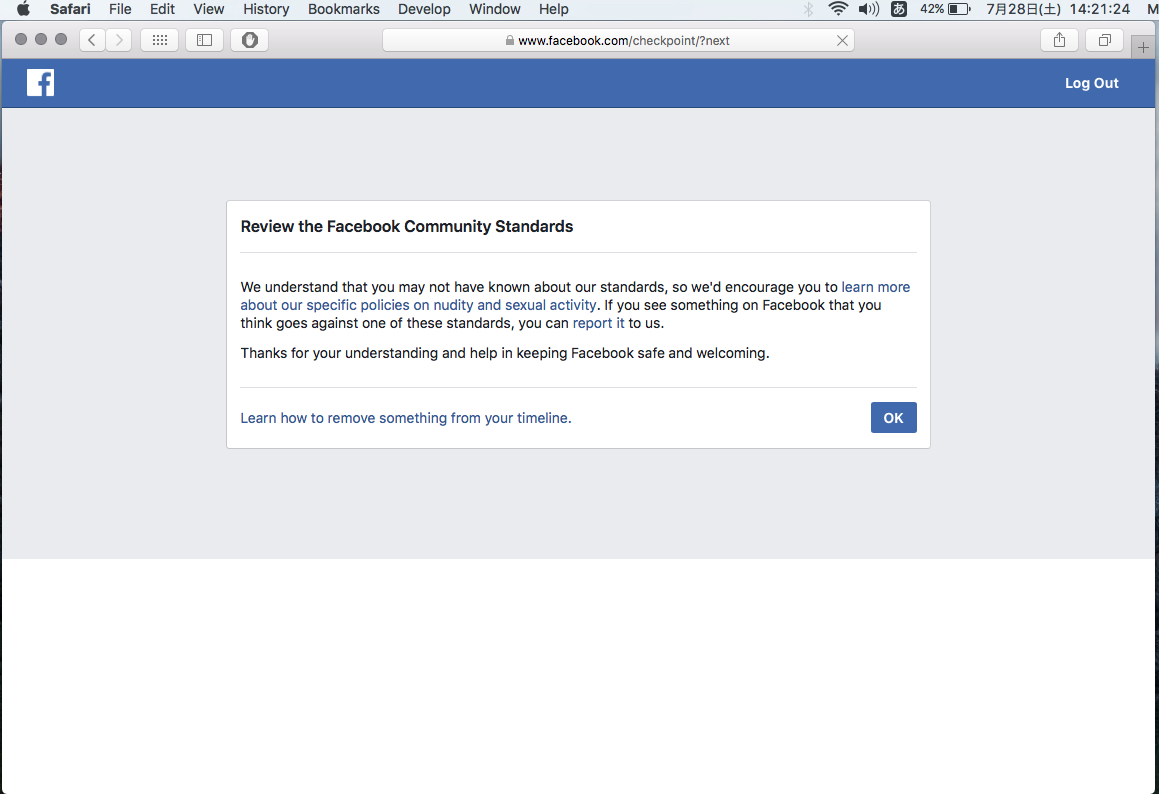Click the AdBlock hand extension icon

click(x=250, y=40)
